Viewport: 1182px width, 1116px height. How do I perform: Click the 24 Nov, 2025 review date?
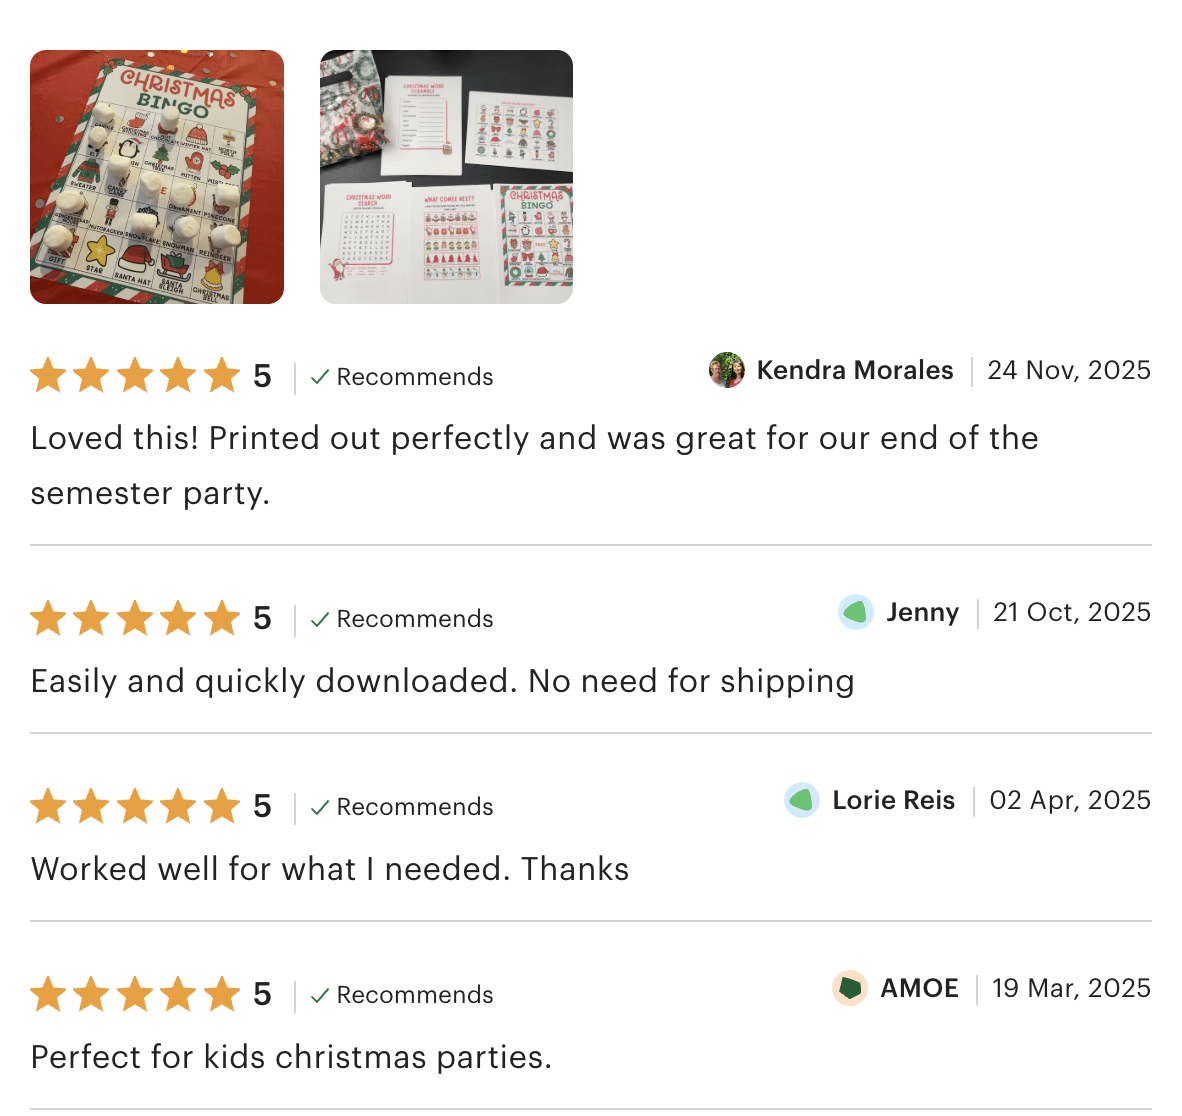click(1069, 370)
